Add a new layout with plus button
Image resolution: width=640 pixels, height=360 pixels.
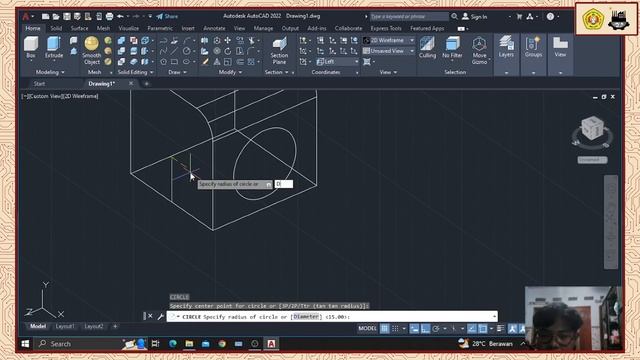115,326
